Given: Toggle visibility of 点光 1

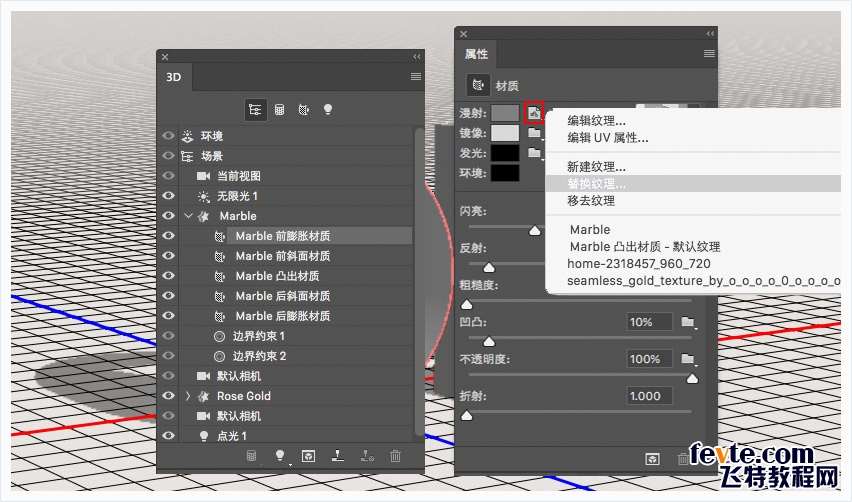Looking at the screenshot, I should coord(168,435).
